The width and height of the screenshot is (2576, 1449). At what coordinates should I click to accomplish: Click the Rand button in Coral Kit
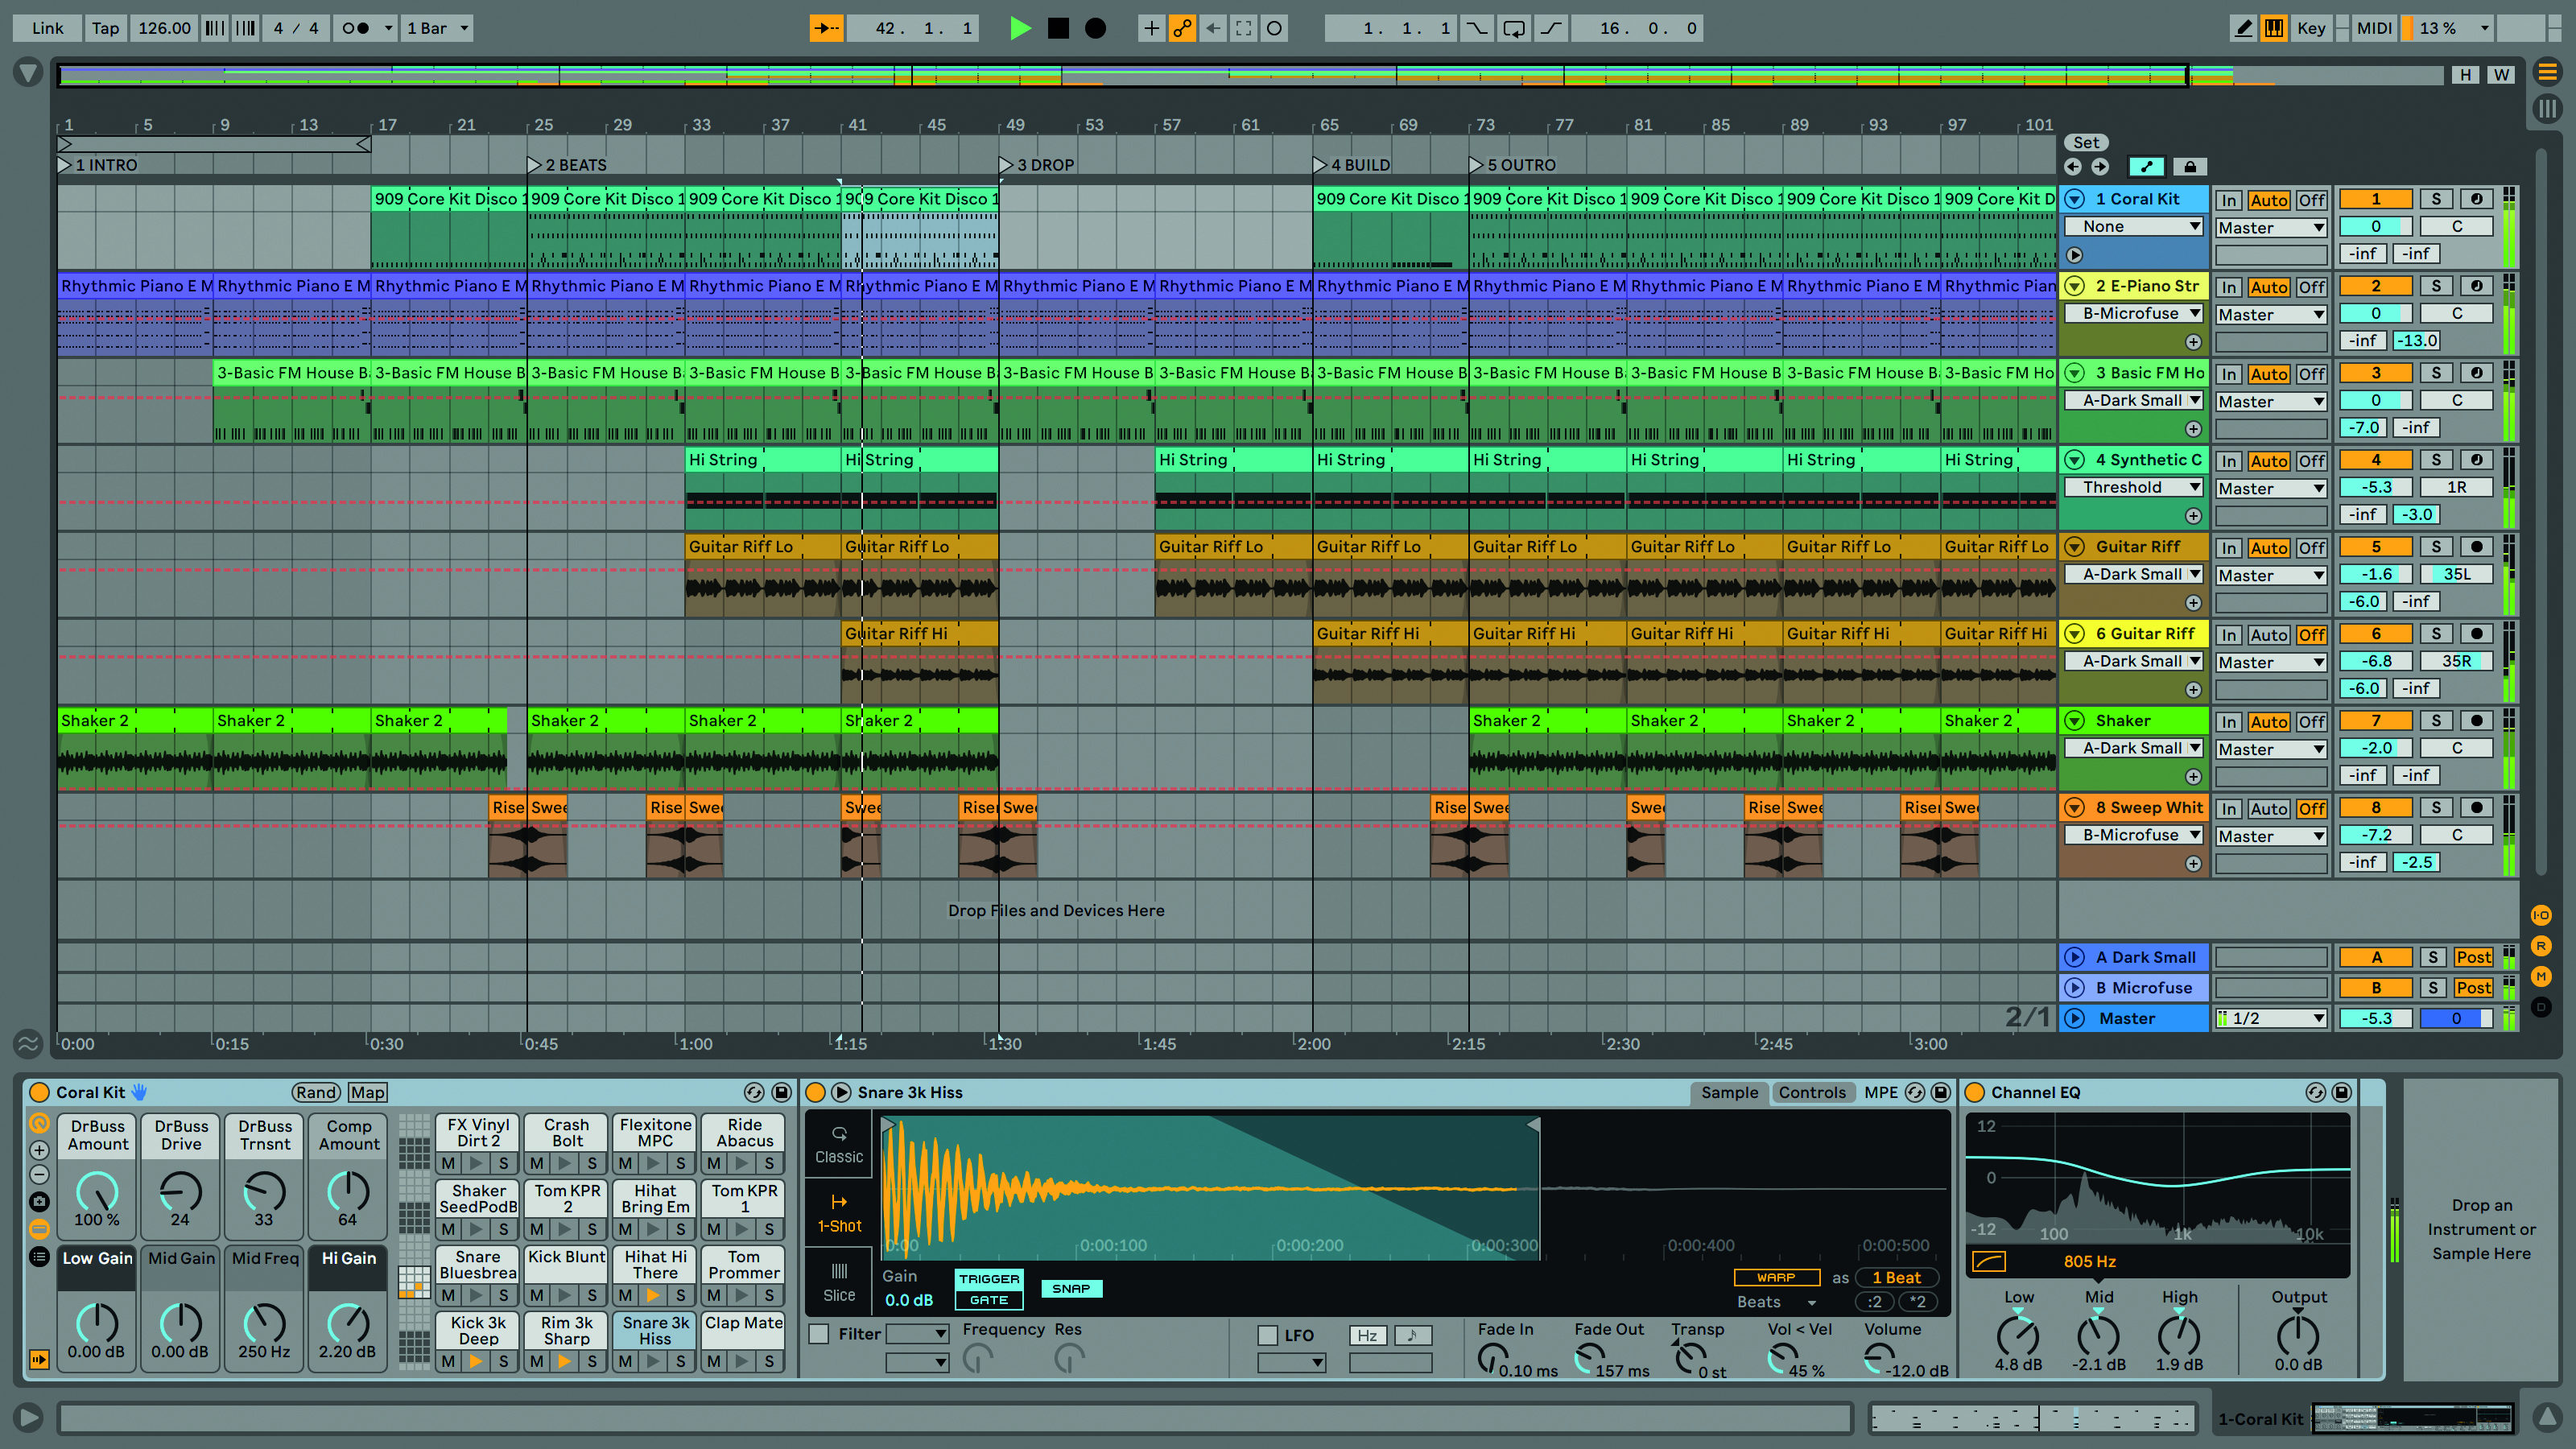point(316,1093)
